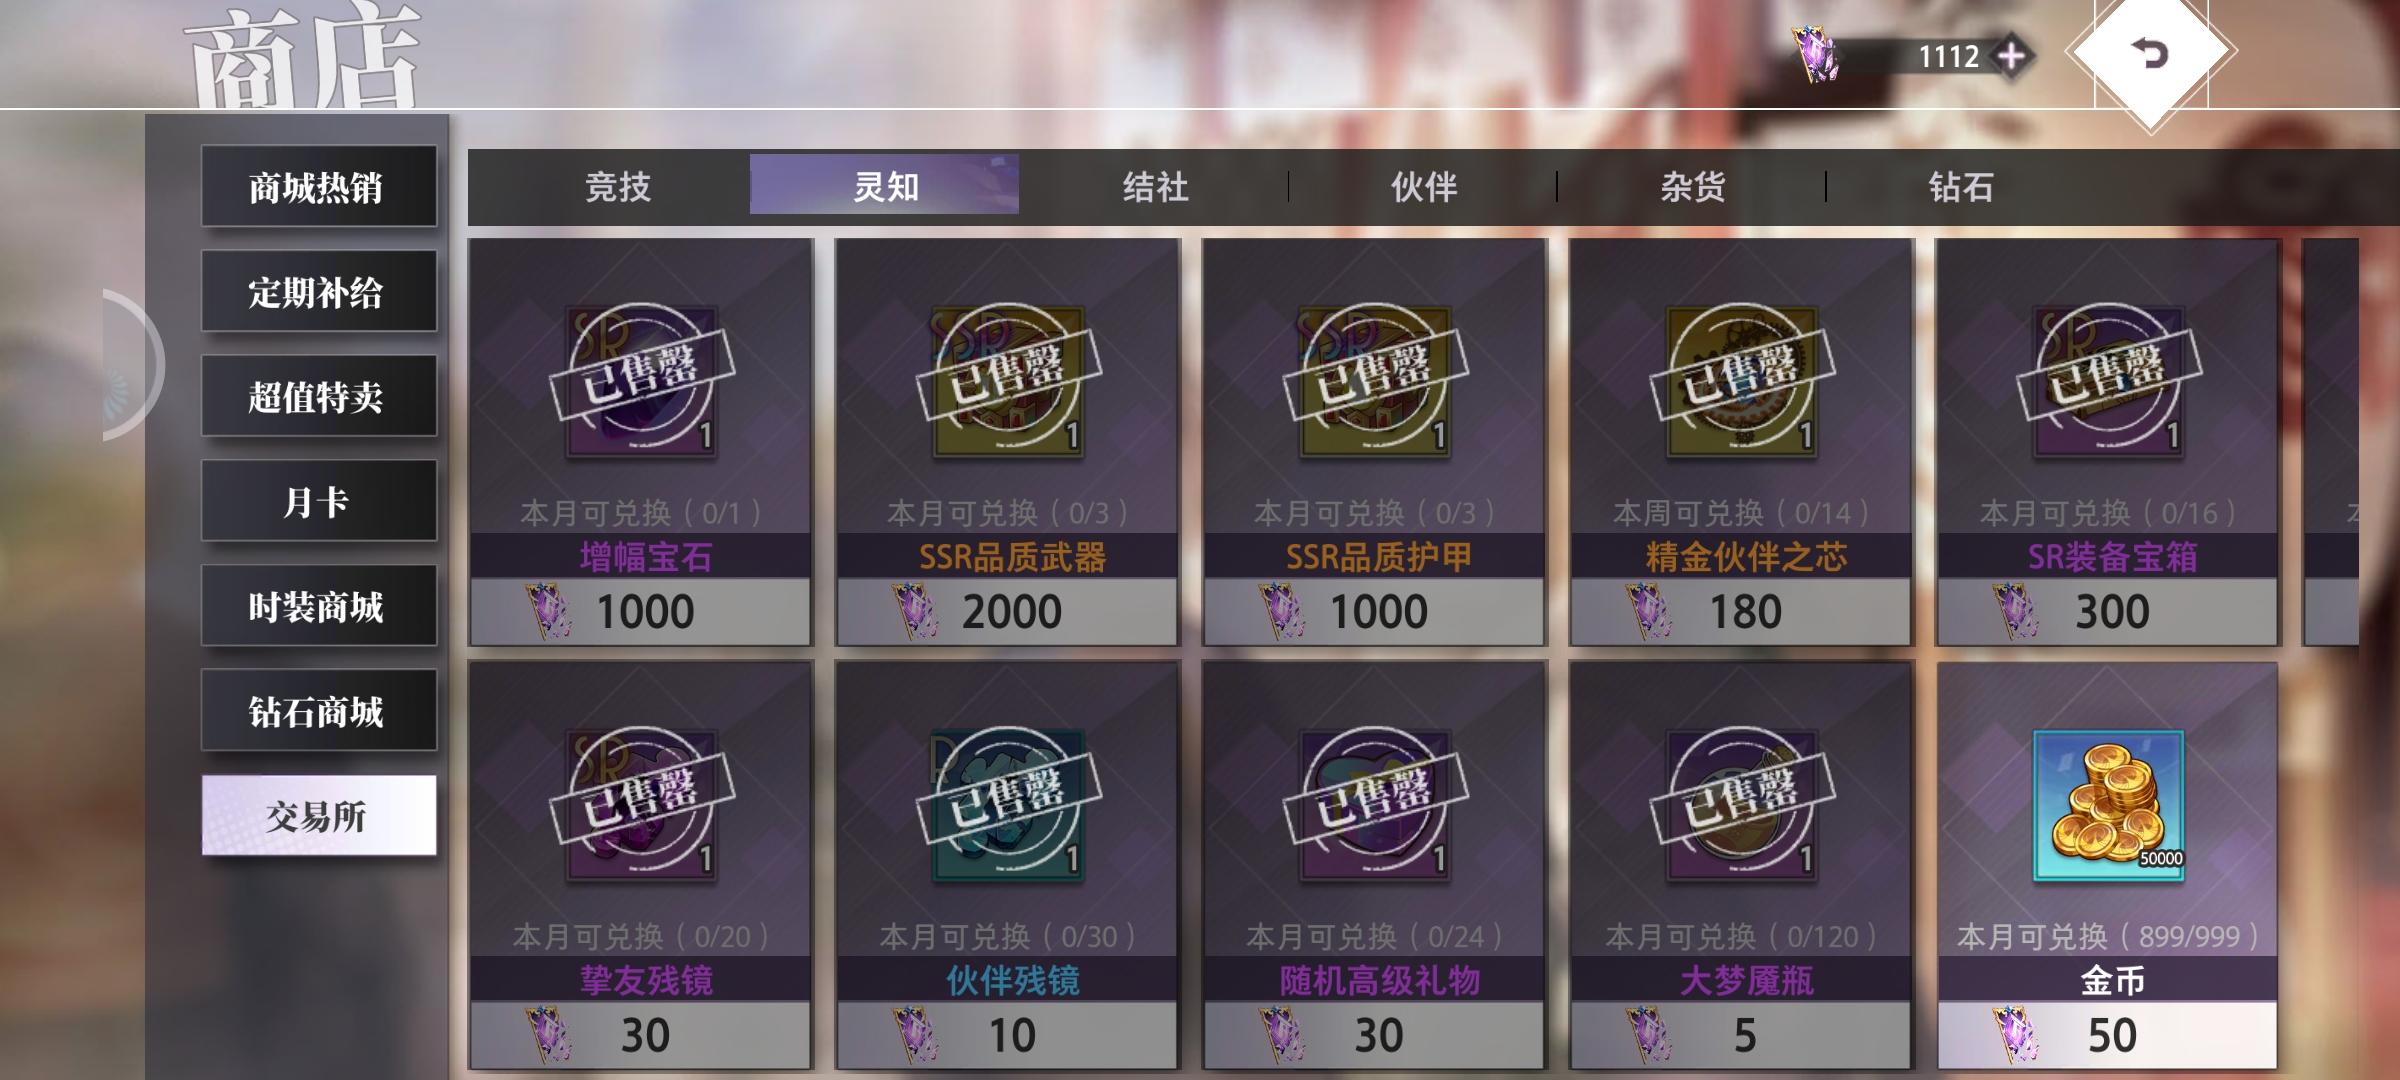Viewport: 2400px width, 1080px height.
Task: Switch to the 伙伴 tab
Action: (1424, 186)
